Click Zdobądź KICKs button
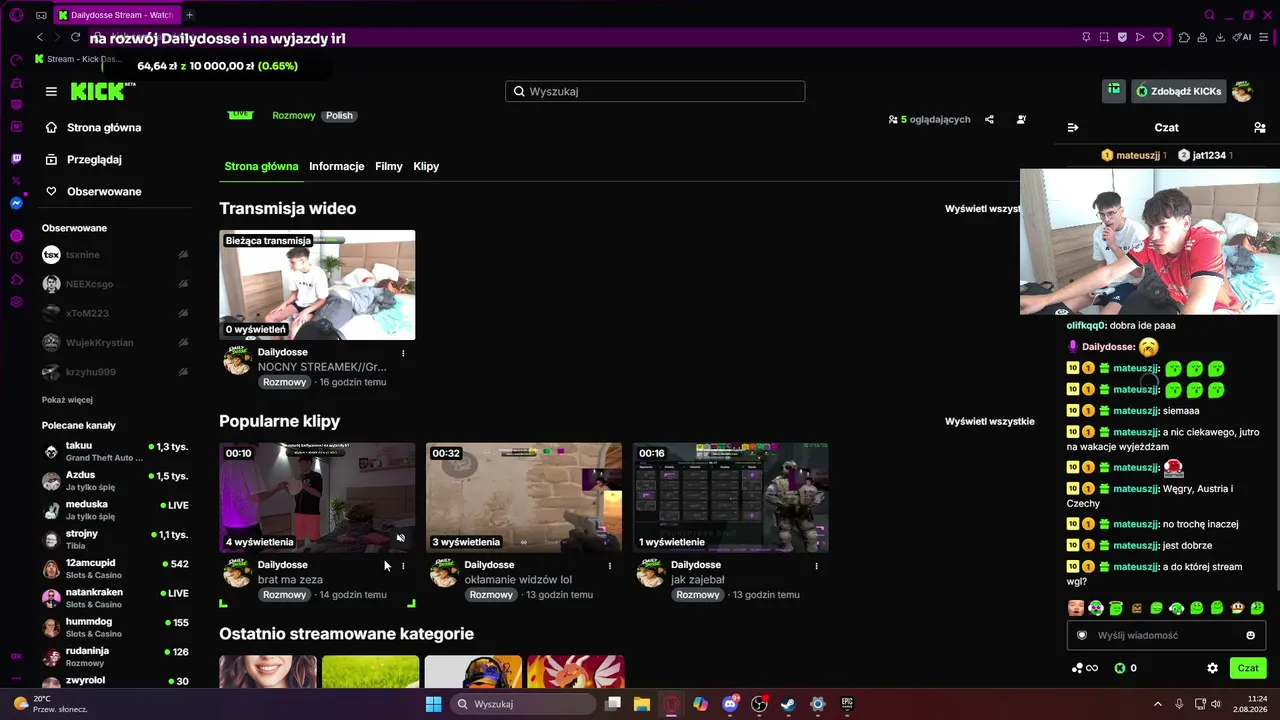 pos(1178,91)
